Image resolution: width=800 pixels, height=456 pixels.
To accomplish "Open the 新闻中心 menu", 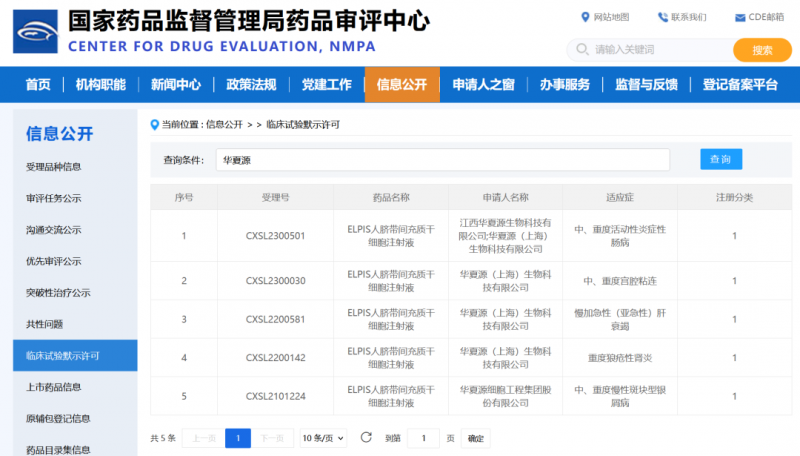I will click(176, 85).
